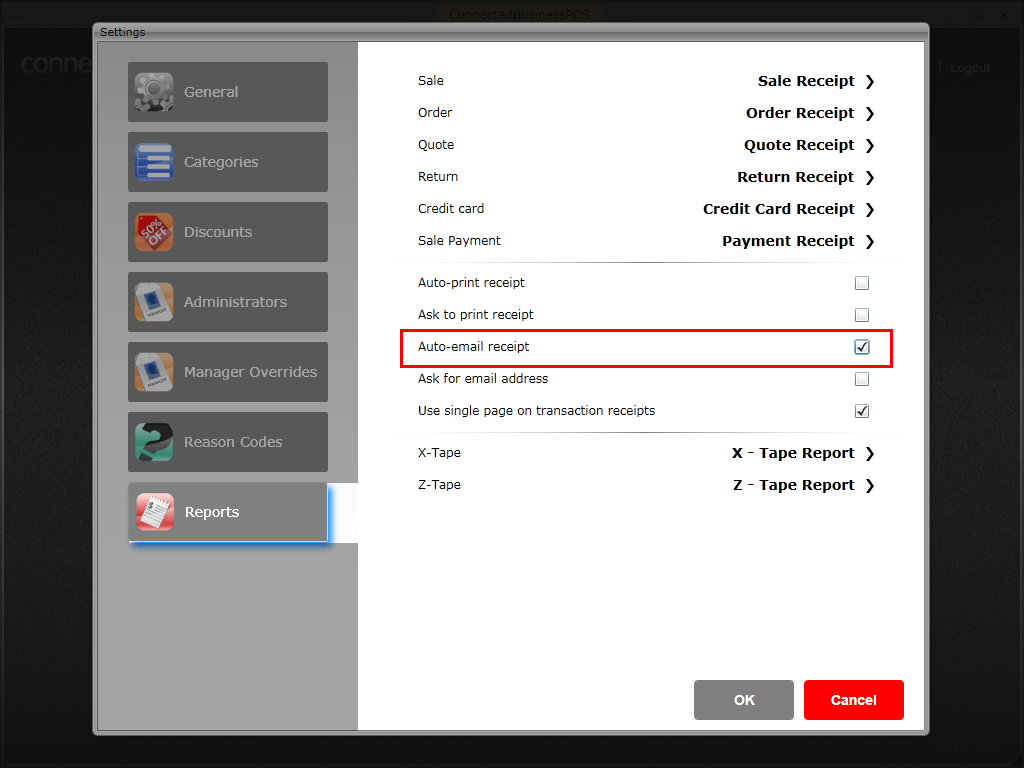Image resolution: width=1024 pixels, height=768 pixels.
Task: Expand the Sale Receipt chevron
Action: pyautogui.click(x=869, y=81)
